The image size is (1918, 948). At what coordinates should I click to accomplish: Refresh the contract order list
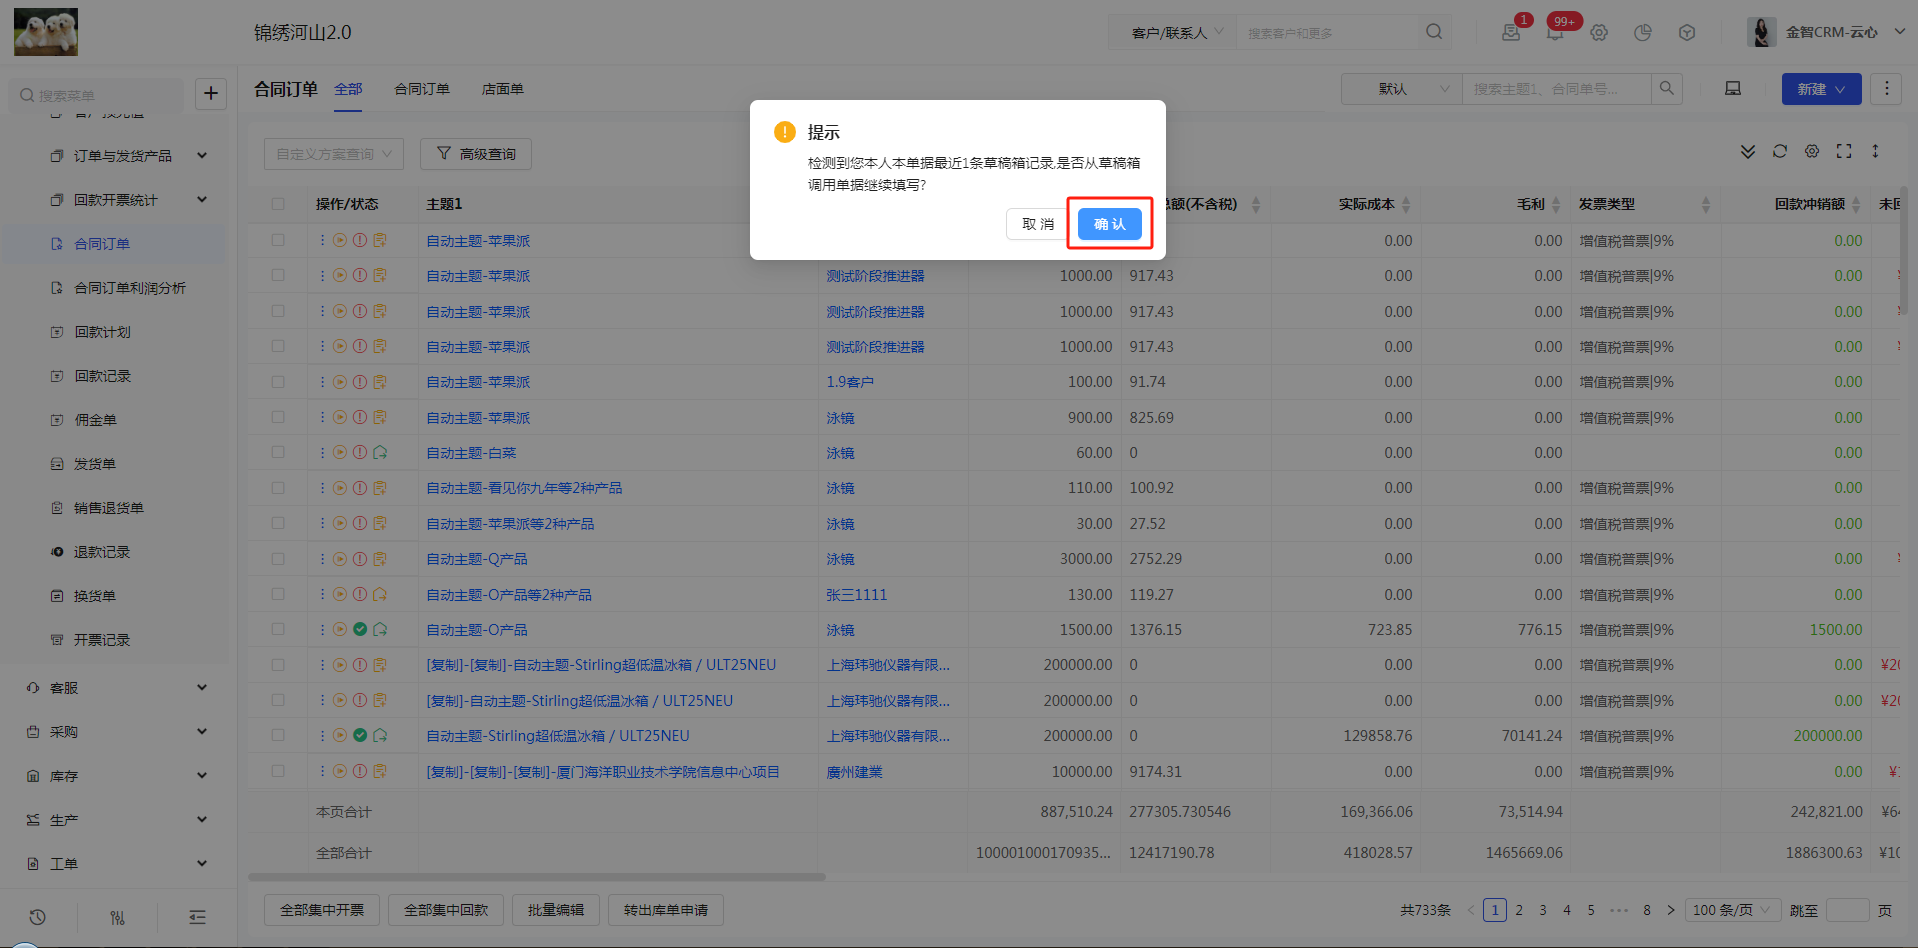pyautogui.click(x=1780, y=151)
